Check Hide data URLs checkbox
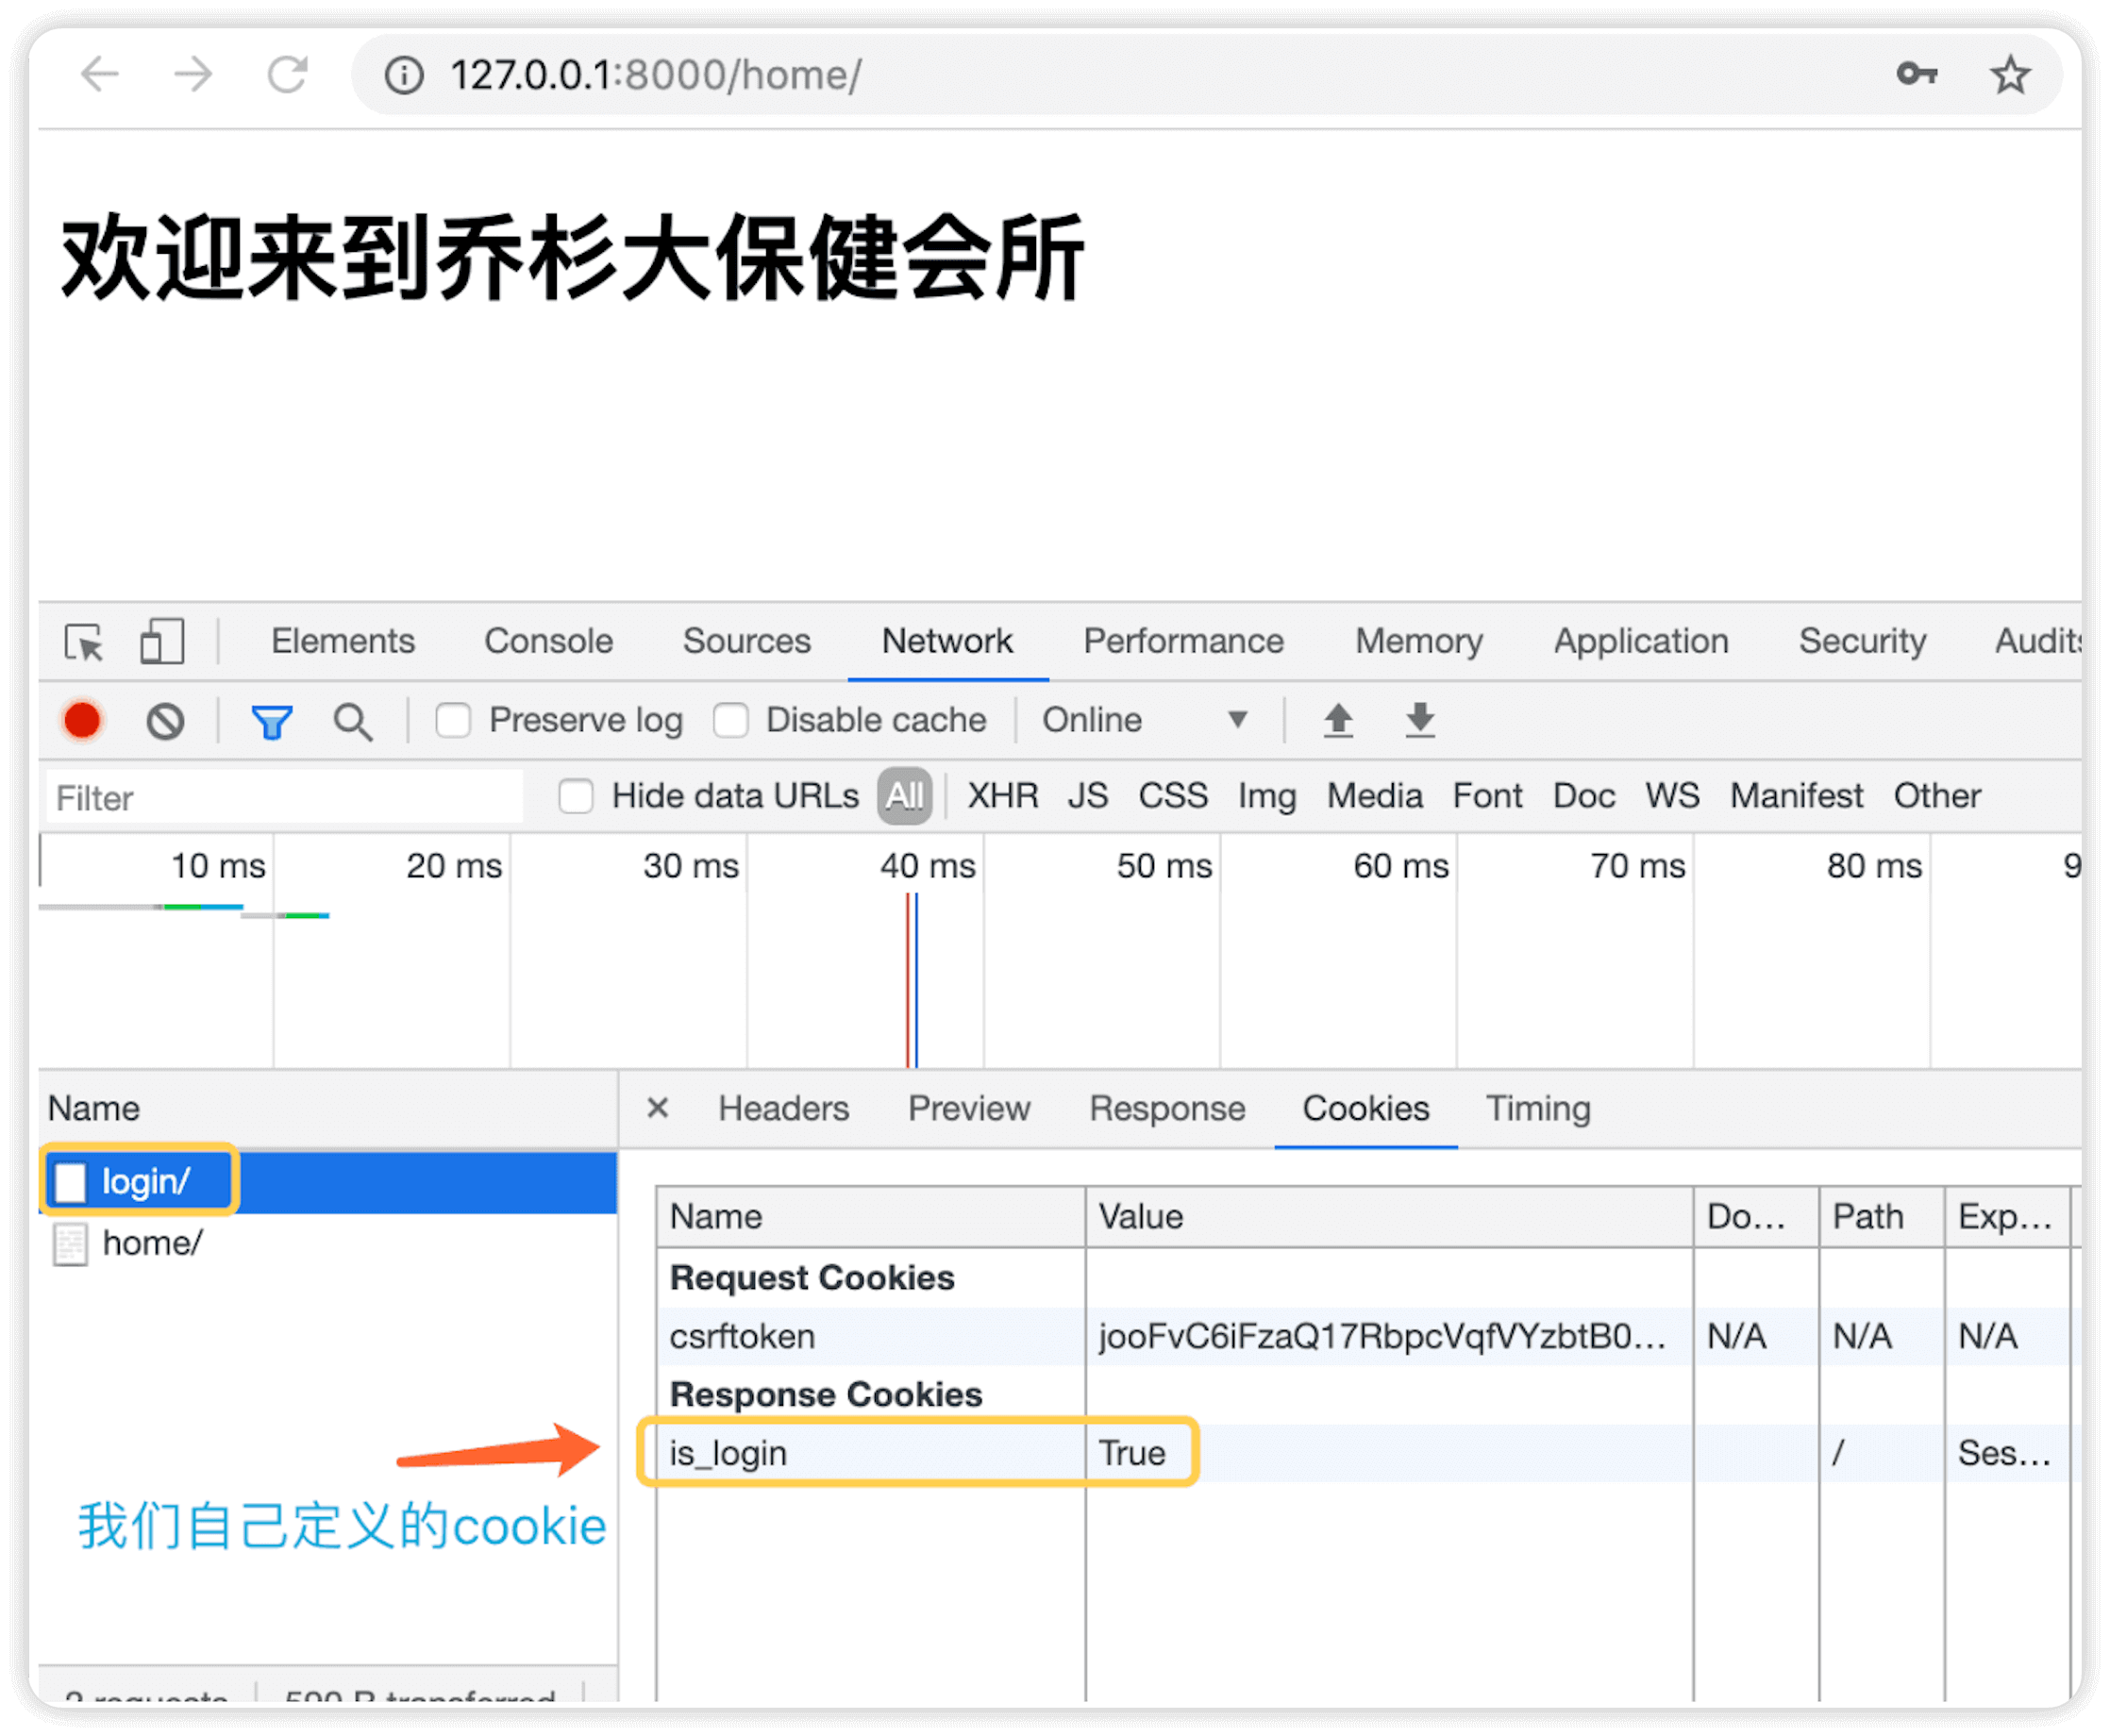 [576, 796]
